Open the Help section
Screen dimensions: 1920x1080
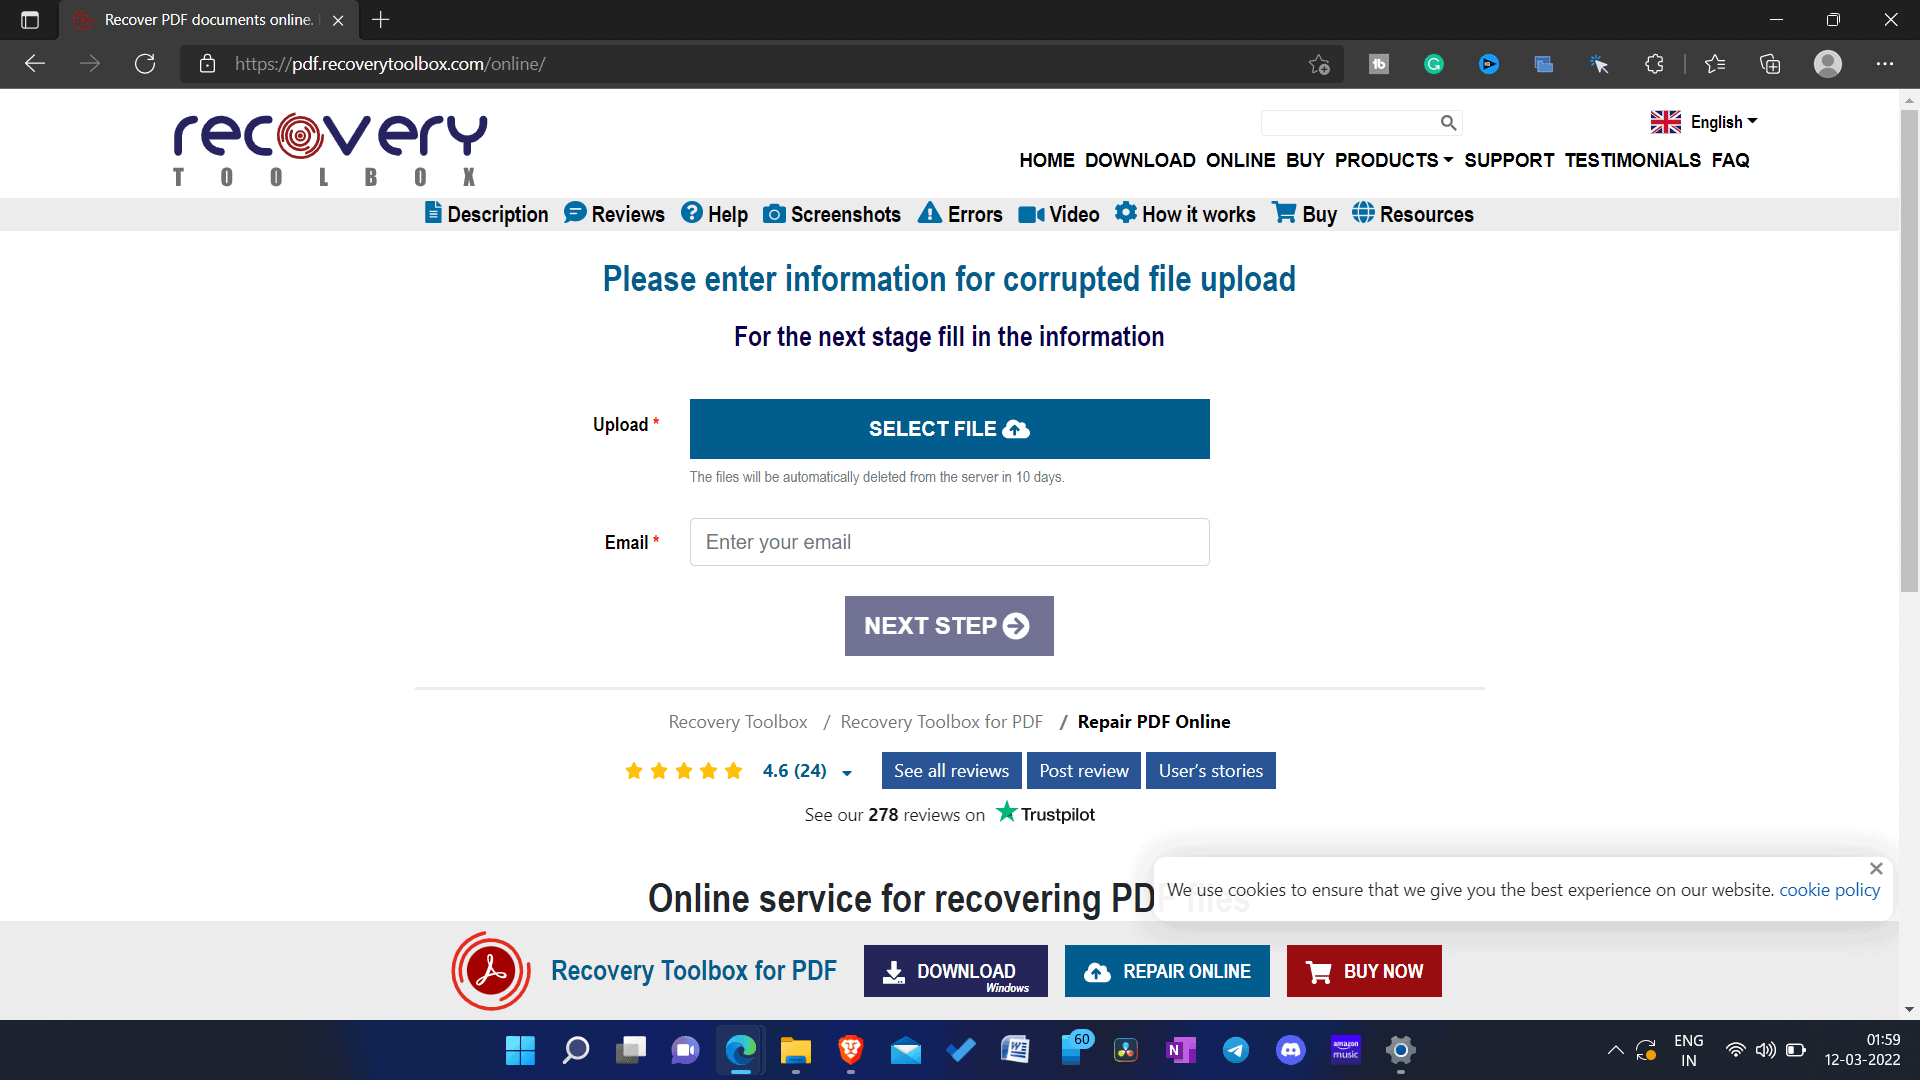(x=715, y=214)
